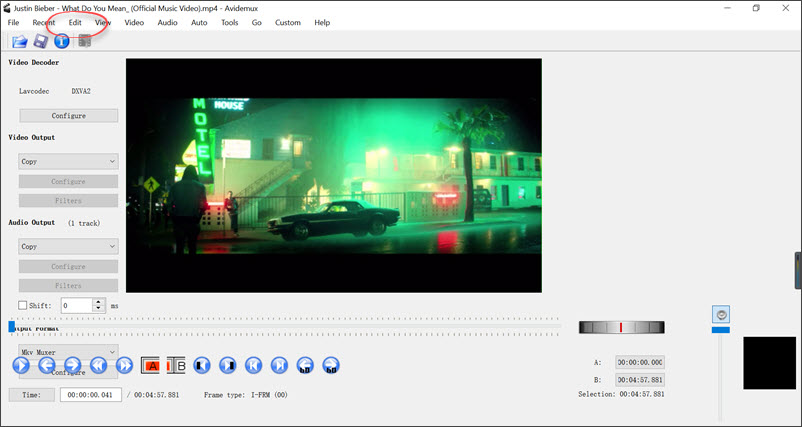This screenshot has width=802, height=427.
Task: Click the grey calculator toolbar icon
Action: 85,41
